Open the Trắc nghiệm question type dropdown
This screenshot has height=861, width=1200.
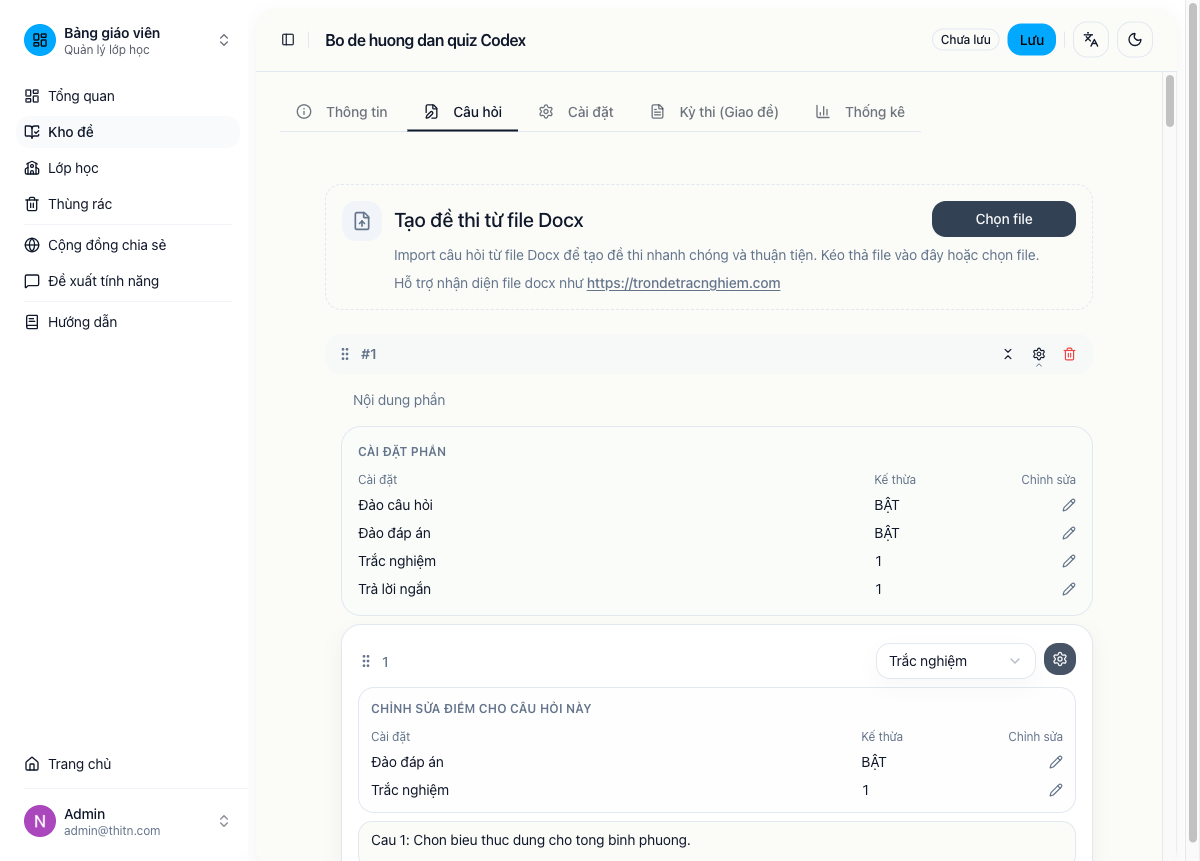coord(955,660)
